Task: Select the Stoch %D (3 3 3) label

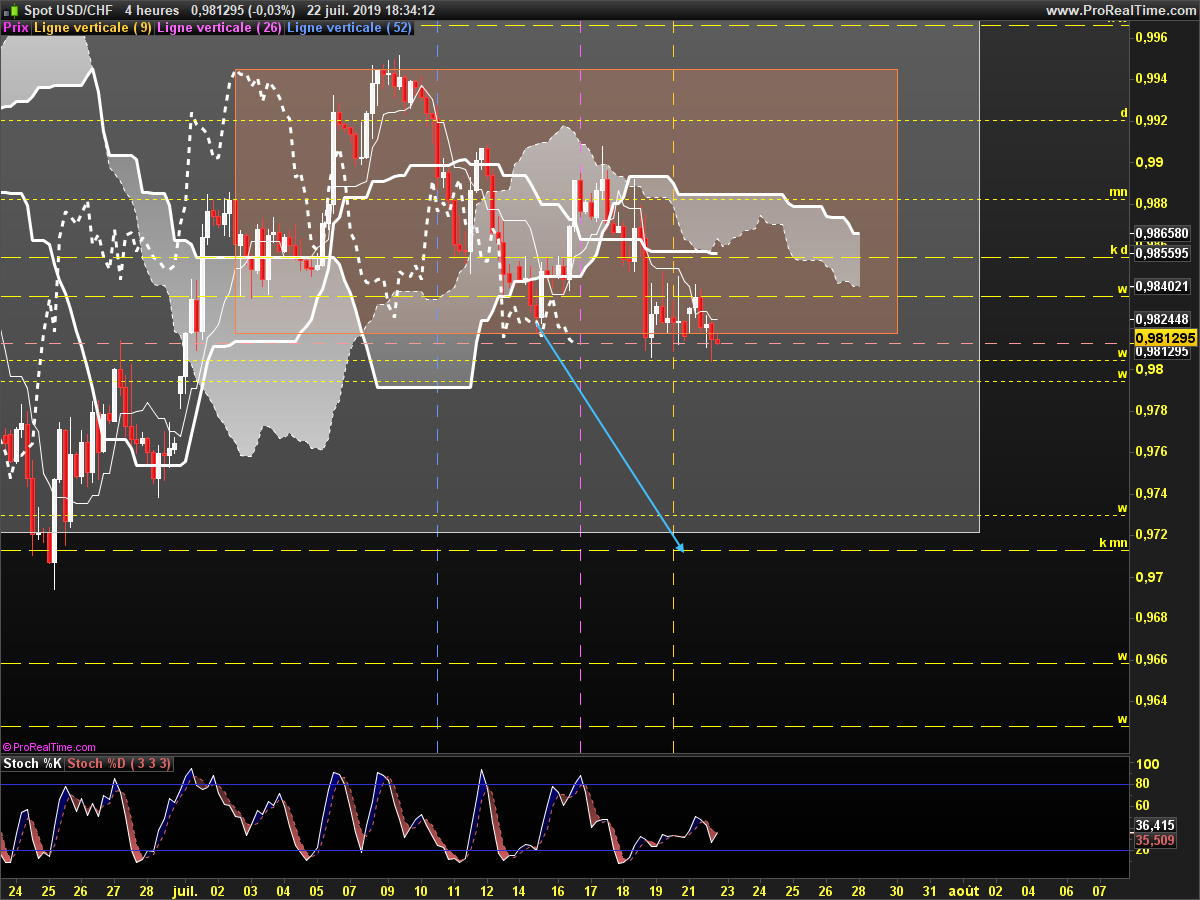Action: click(119, 764)
